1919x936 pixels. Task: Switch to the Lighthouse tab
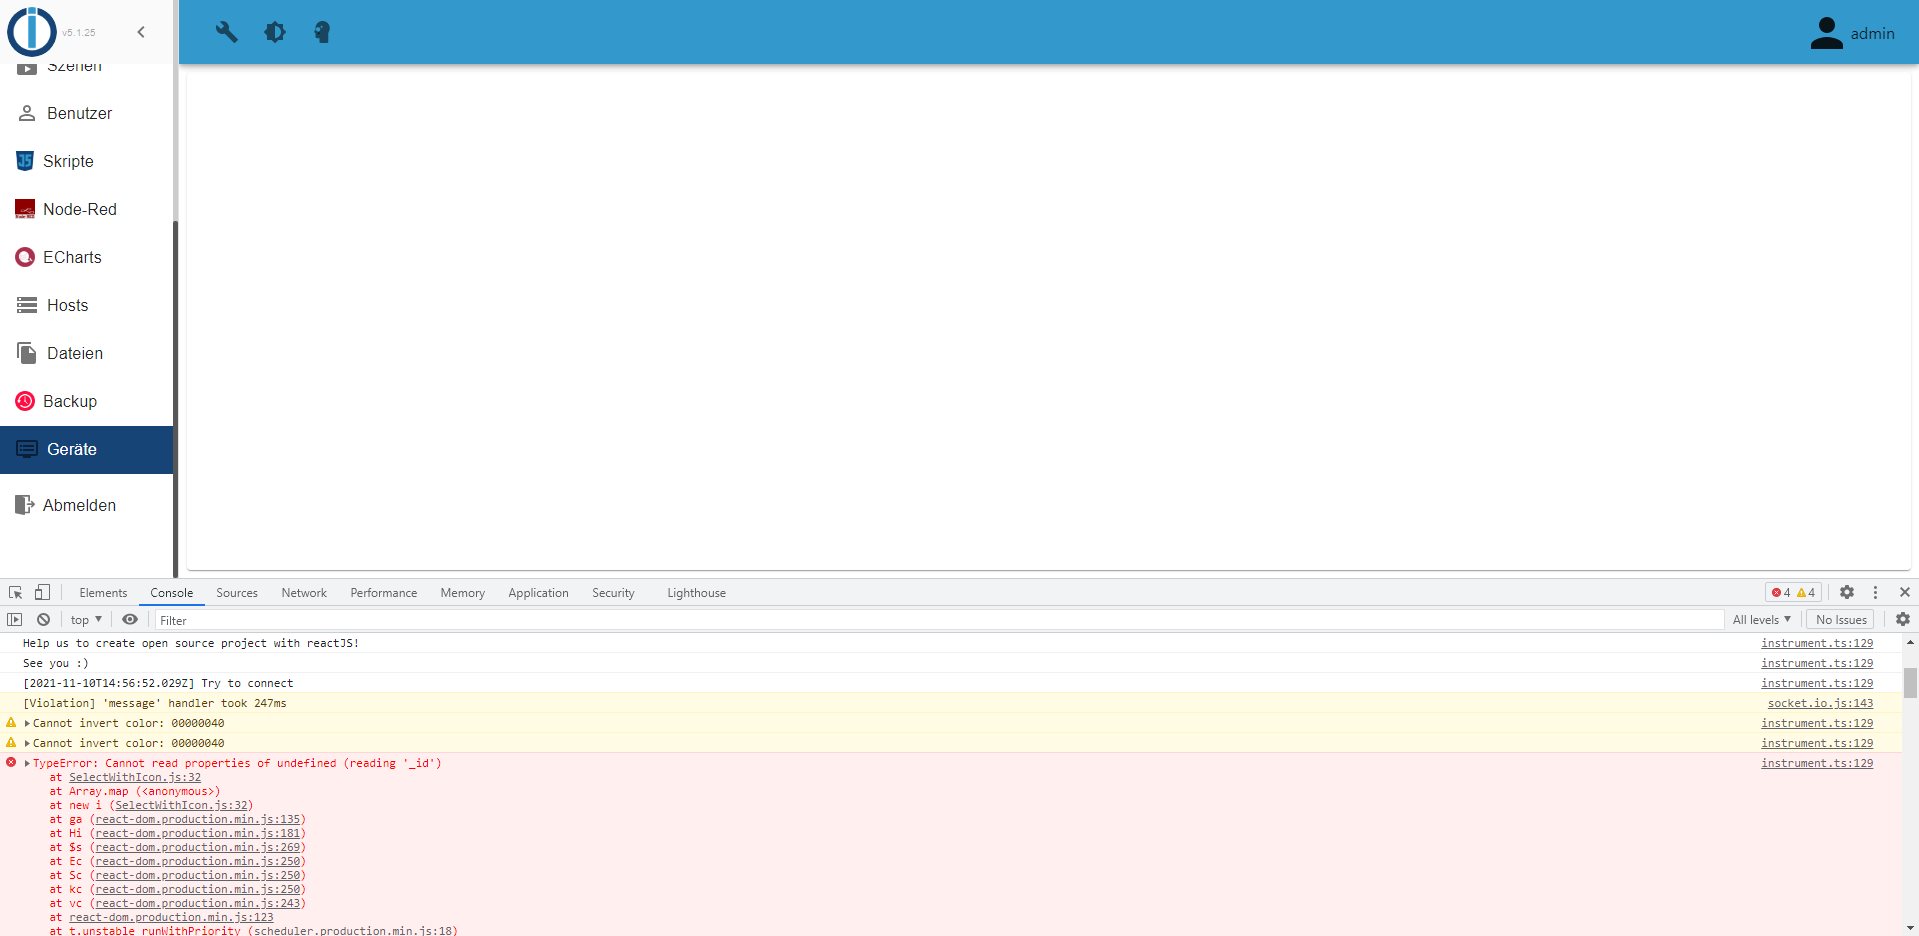[x=696, y=593]
